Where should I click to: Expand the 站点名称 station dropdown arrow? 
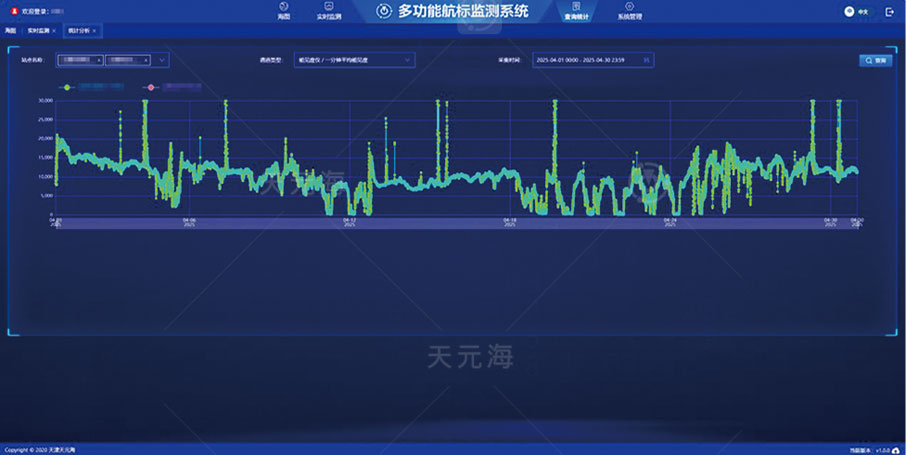(162, 60)
